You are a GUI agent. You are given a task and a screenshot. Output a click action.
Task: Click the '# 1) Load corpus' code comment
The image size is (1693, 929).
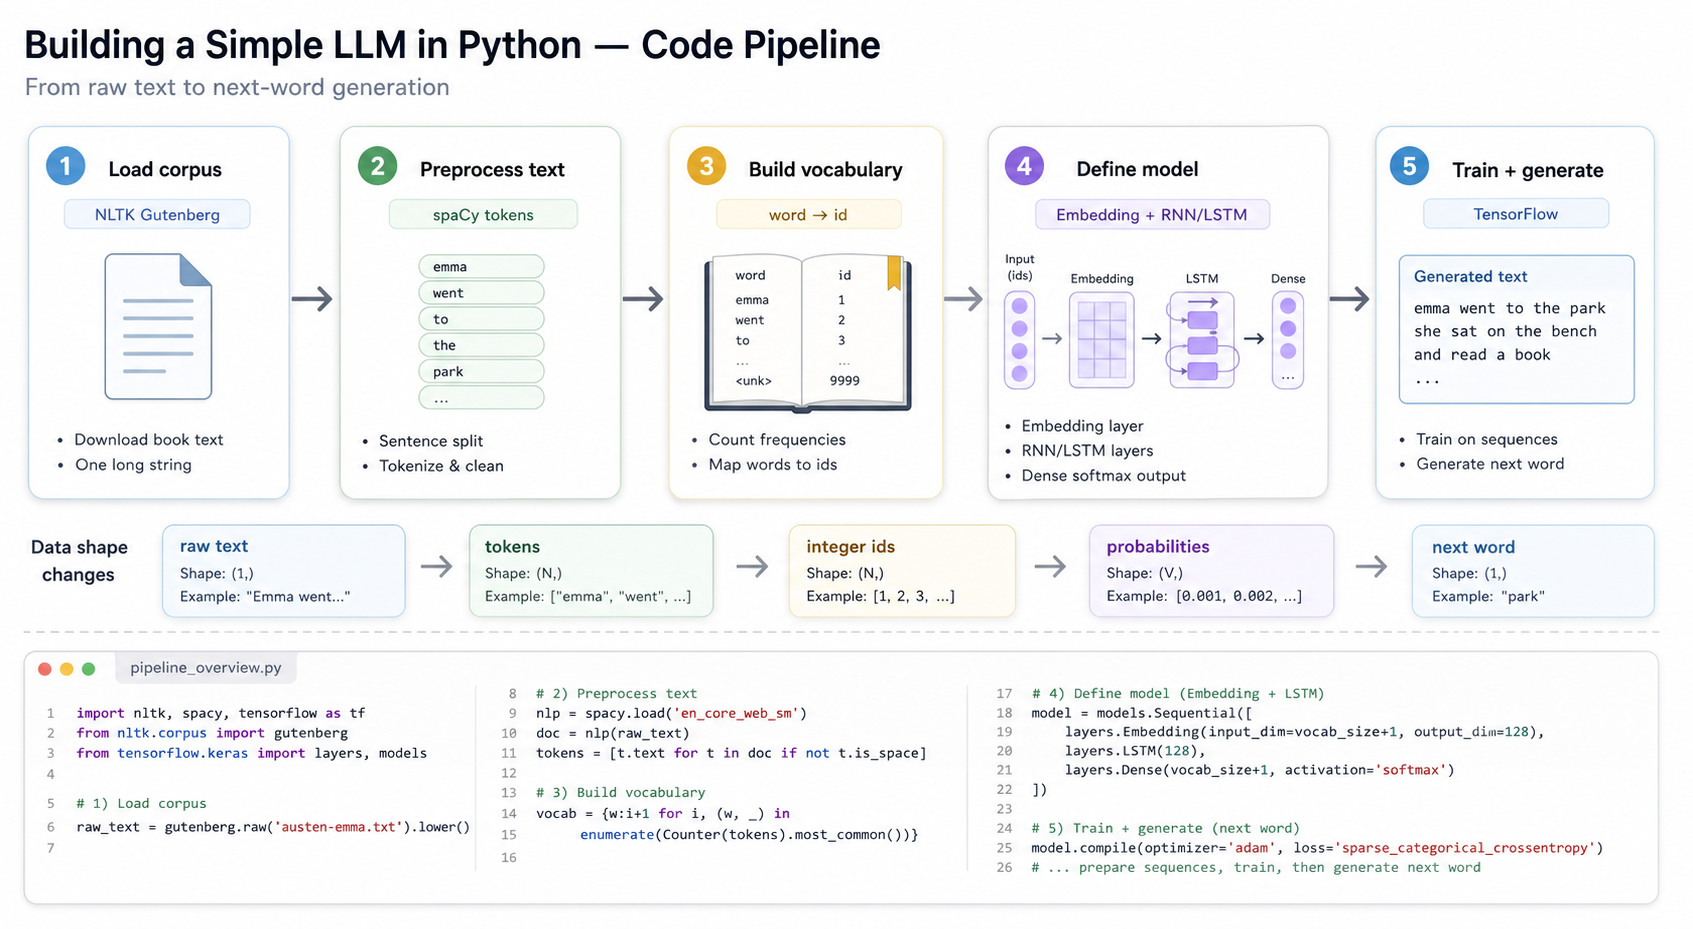(141, 803)
